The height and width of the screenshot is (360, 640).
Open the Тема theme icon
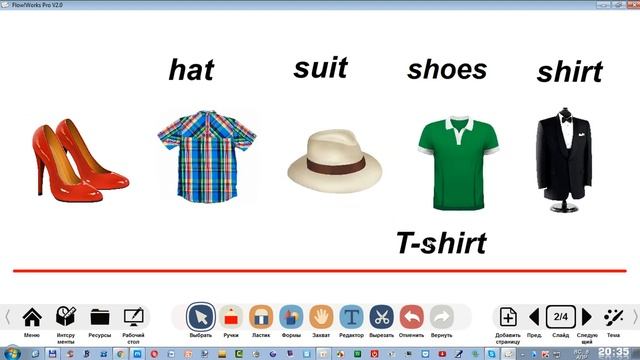(613, 317)
